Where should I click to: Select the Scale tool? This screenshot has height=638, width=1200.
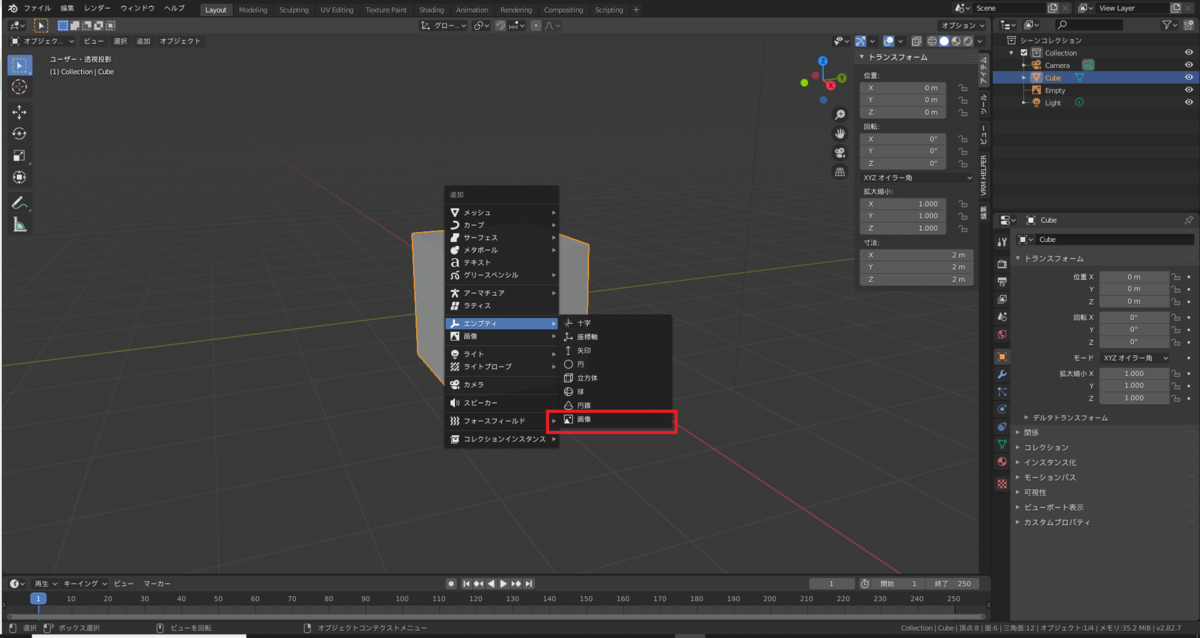click(x=19, y=156)
